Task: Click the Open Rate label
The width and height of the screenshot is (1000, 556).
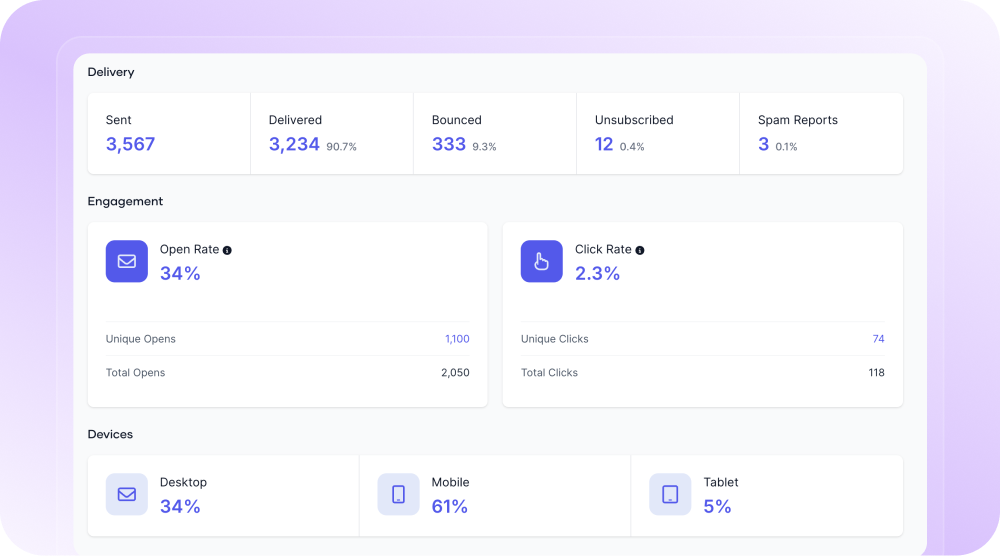Action: coord(189,249)
